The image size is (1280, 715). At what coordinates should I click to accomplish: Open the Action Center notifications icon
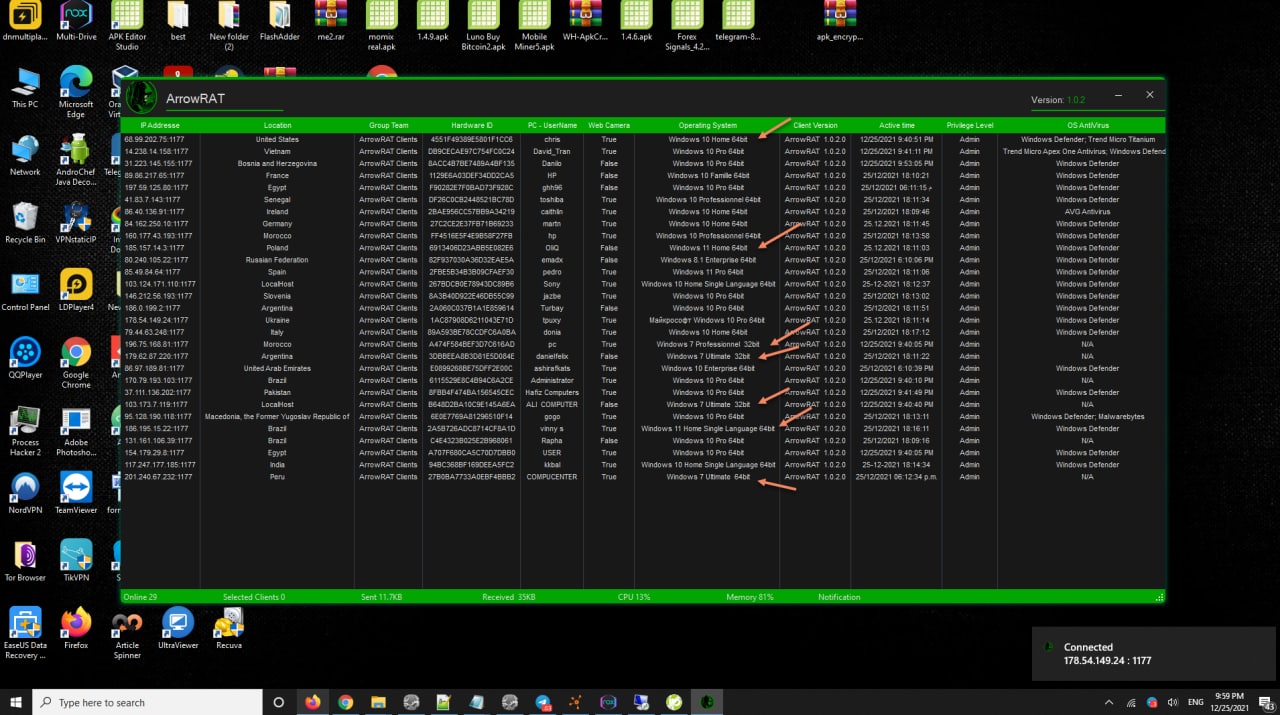[1264, 702]
